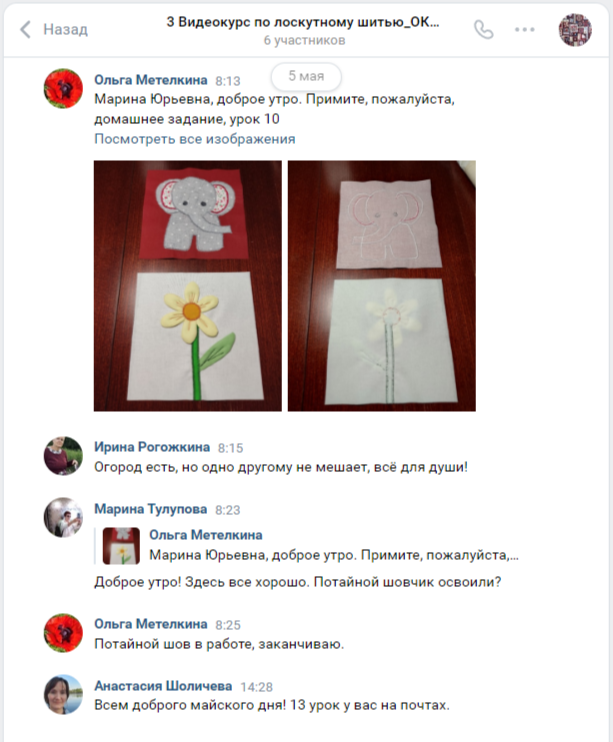
Task: Open Ирина Рогожкина's profile avatar
Action: coord(63,456)
